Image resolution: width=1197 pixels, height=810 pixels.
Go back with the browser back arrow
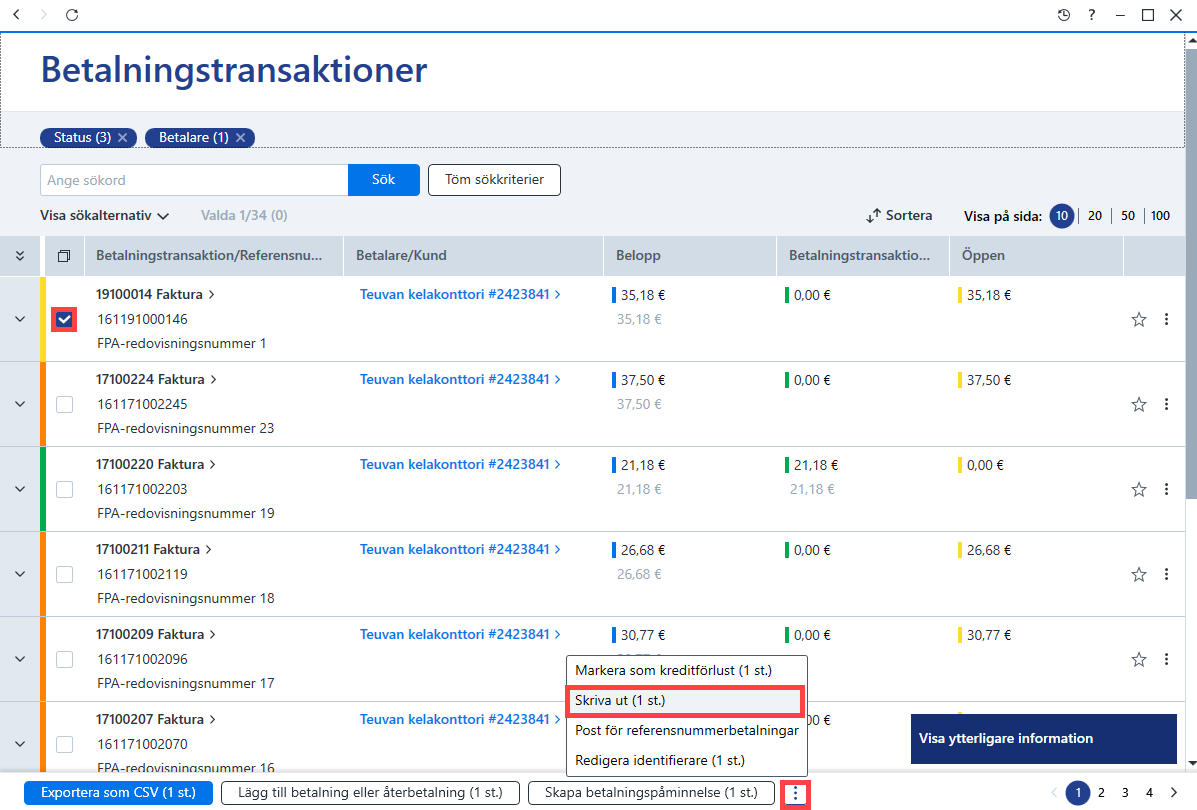(x=16, y=15)
